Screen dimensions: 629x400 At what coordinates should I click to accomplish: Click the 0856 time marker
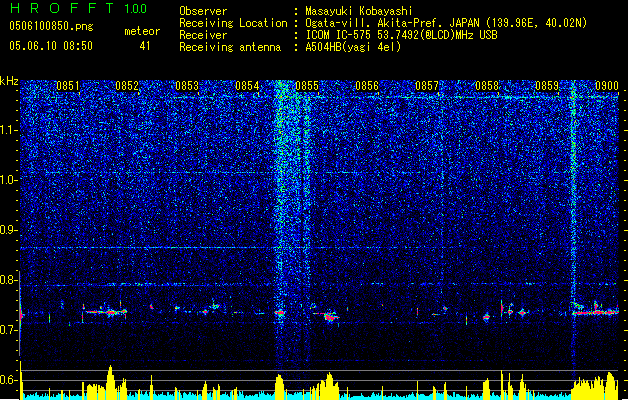[x=367, y=86]
